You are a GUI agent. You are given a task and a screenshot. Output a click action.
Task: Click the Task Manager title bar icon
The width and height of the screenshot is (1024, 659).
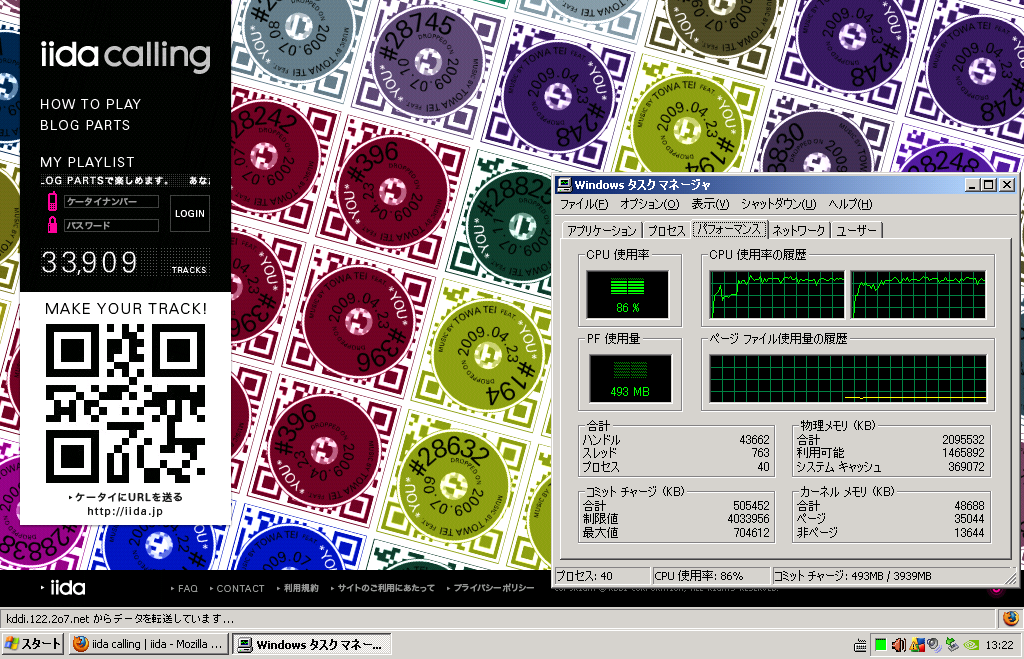tap(564, 185)
